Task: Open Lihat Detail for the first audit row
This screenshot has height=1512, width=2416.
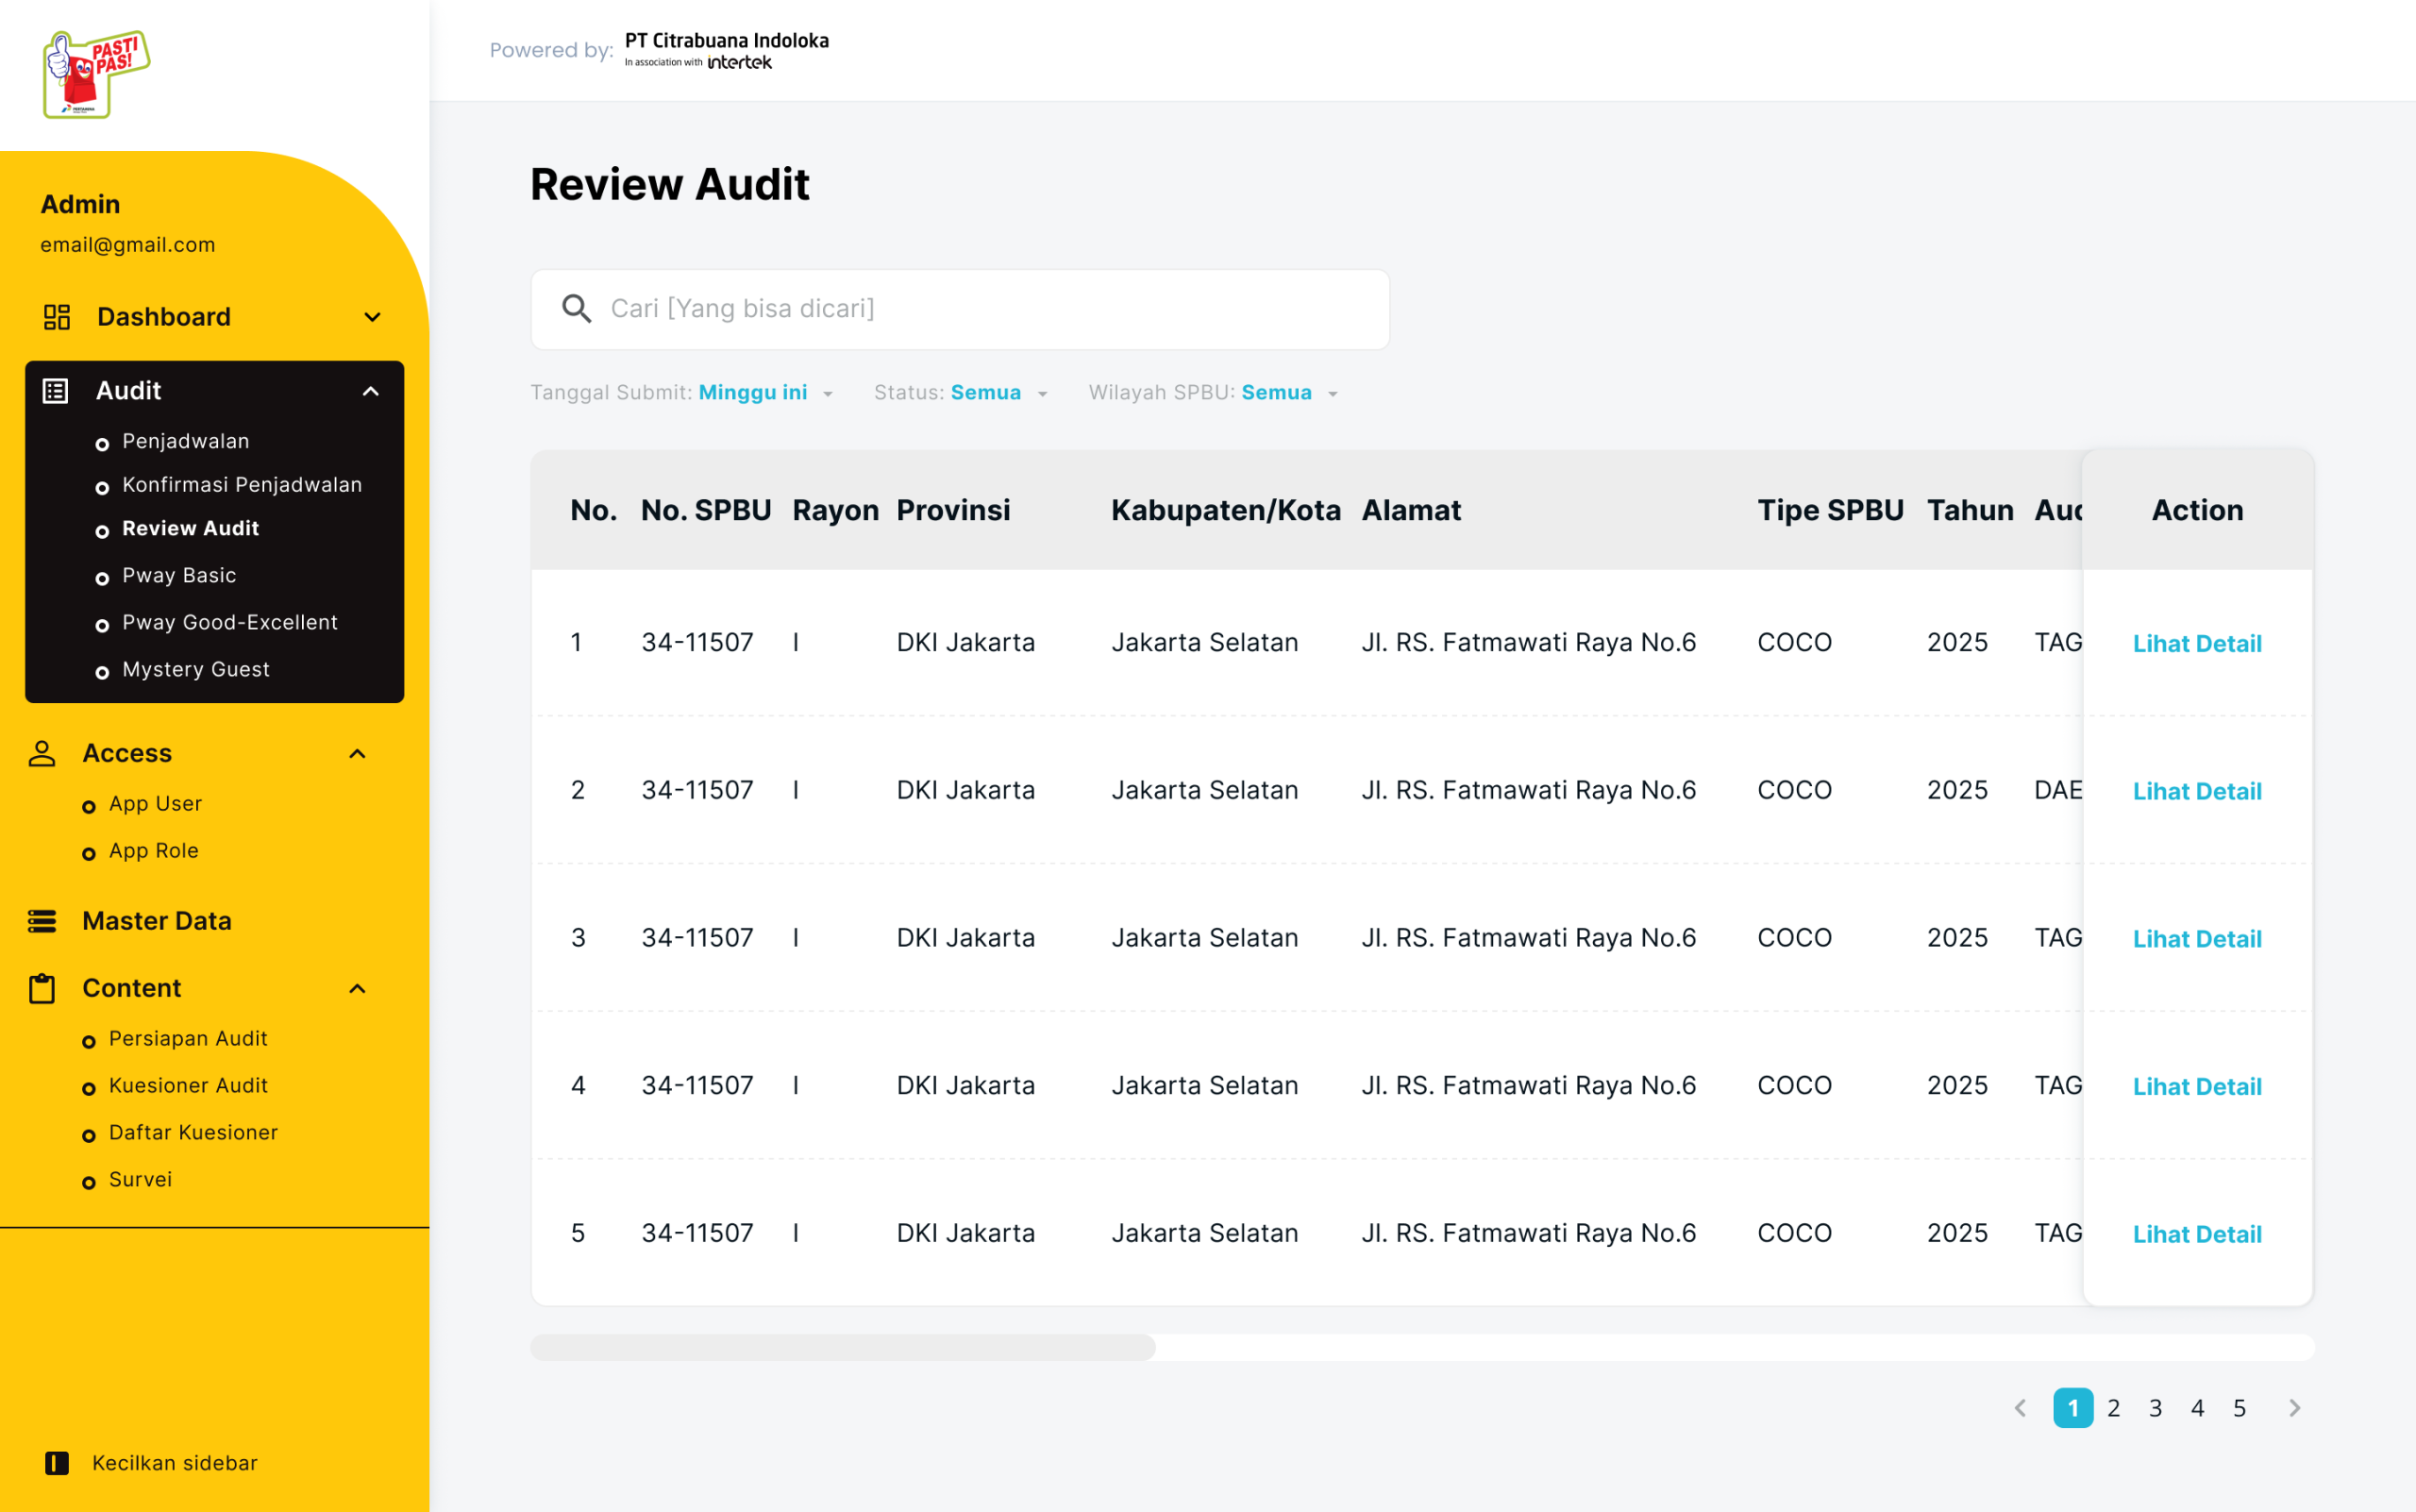Action: (x=2197, y=643)
